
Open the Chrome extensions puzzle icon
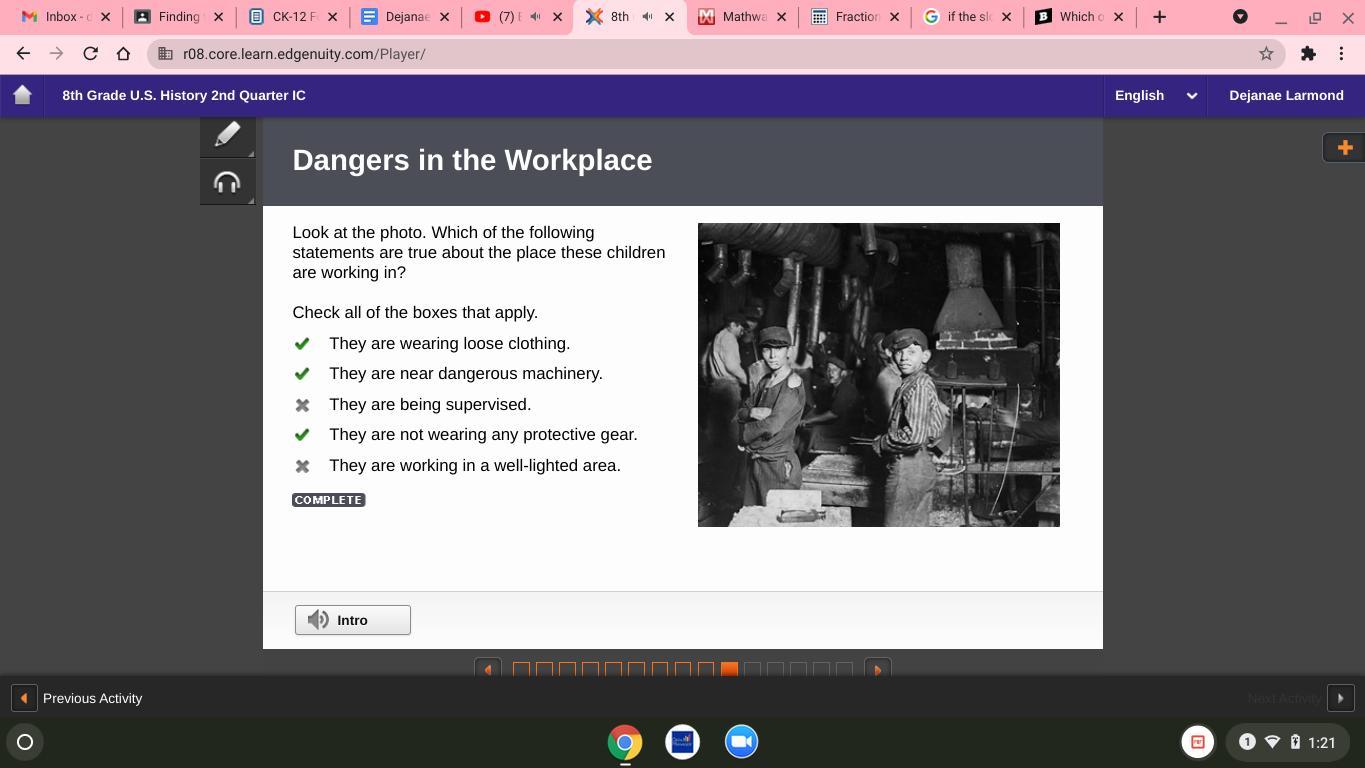tap(1308, 54)
